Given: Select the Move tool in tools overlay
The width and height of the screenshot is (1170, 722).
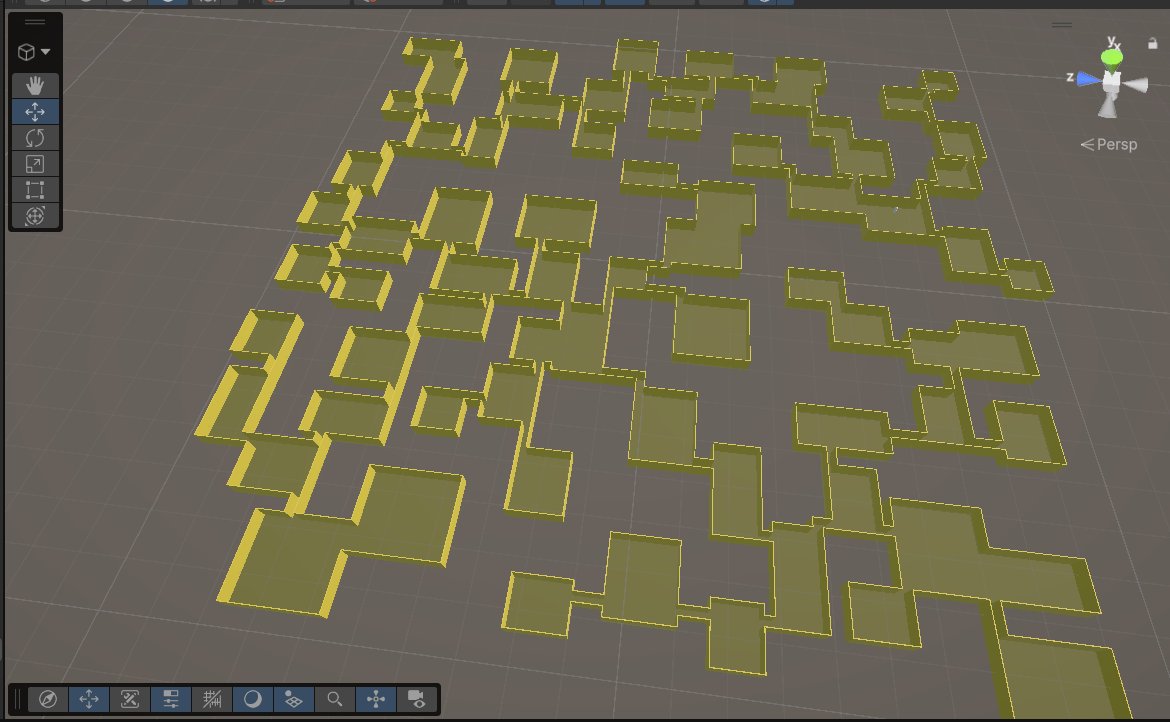Looking at the screenshot, I should click(x=34, y=112).
